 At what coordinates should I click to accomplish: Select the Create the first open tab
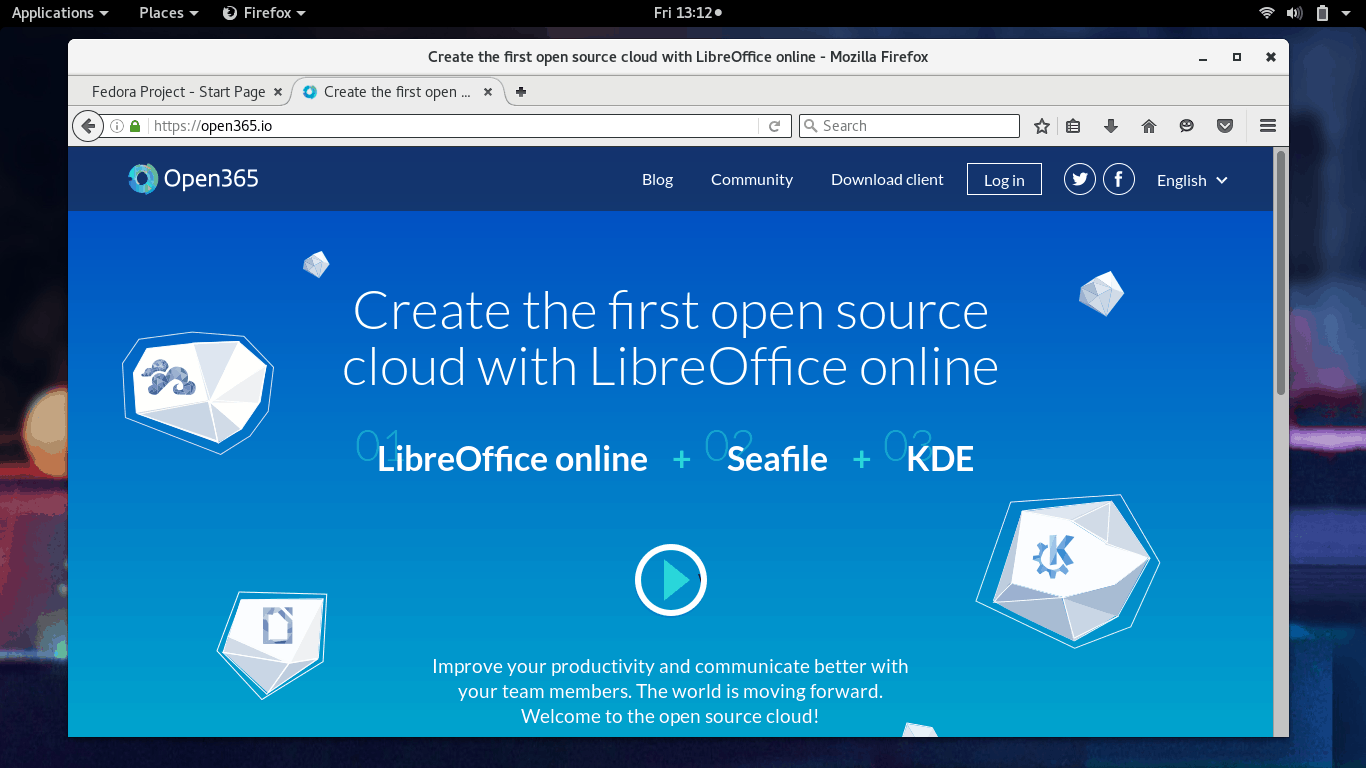pos(397,92)
